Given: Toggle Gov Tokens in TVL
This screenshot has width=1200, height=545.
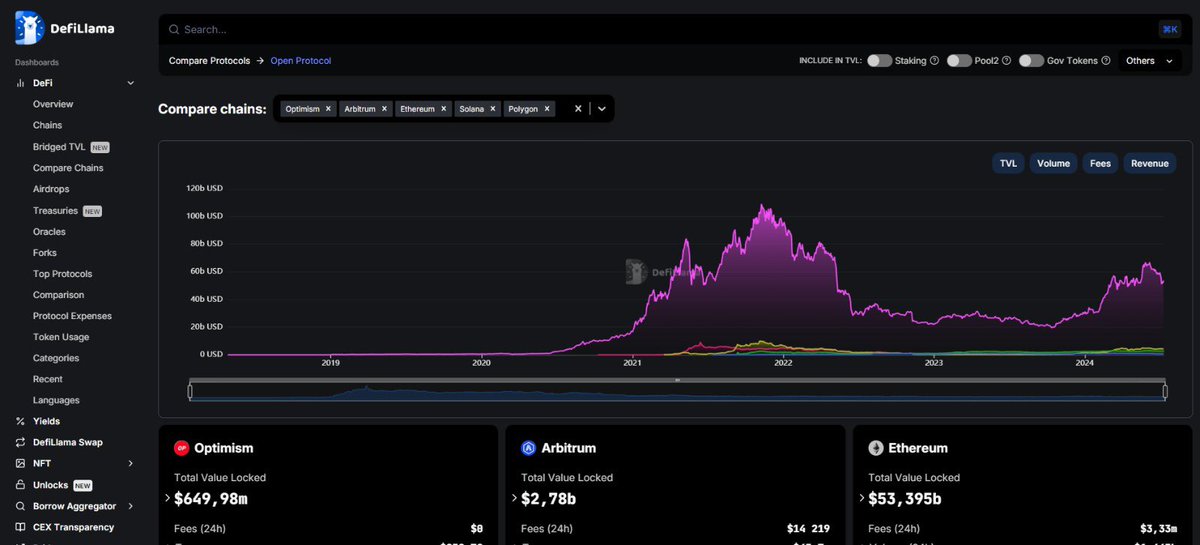Looking at the screenshot, I should [x=1031, y=61].
